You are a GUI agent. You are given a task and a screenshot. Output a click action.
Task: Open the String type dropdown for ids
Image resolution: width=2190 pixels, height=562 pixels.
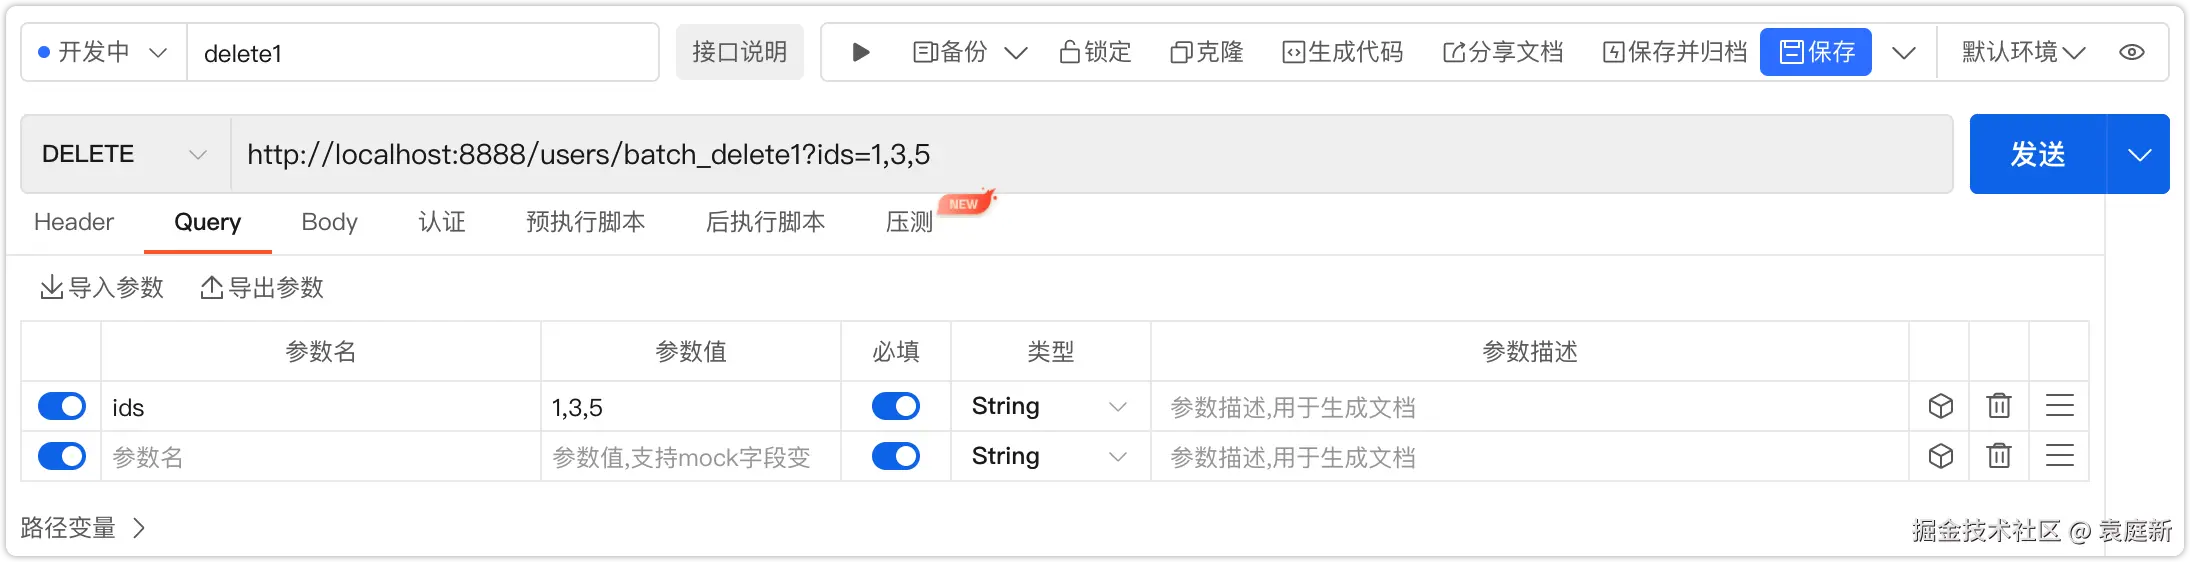pos(1050,406)
